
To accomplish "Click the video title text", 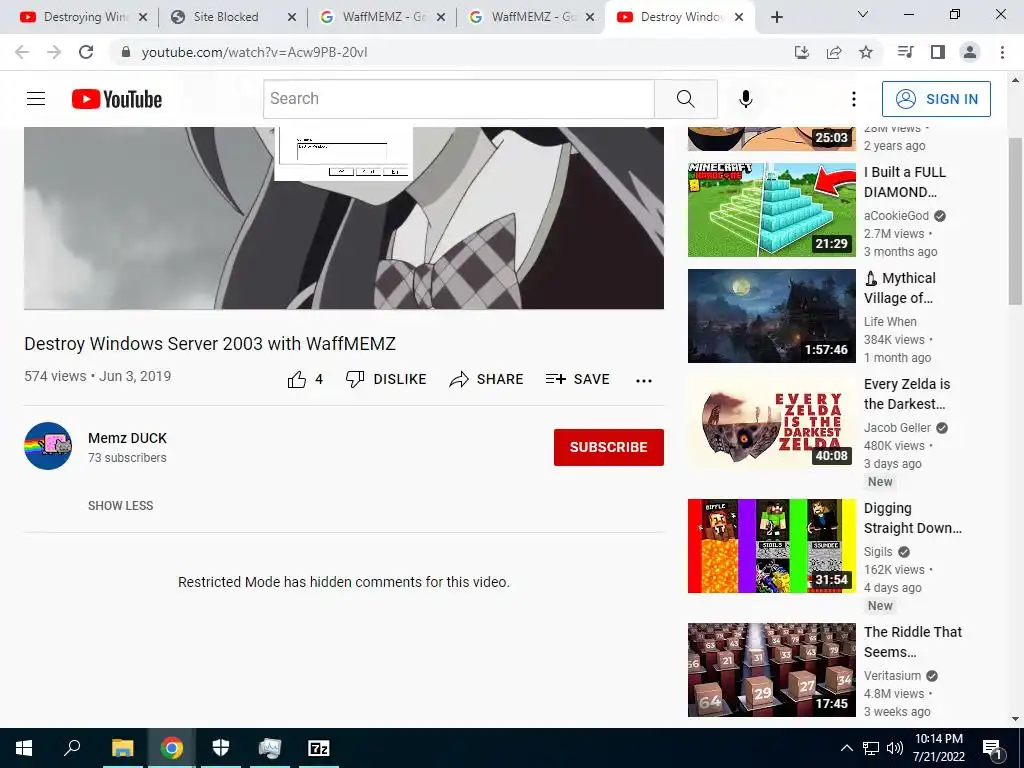I will [x=210, y=344].
